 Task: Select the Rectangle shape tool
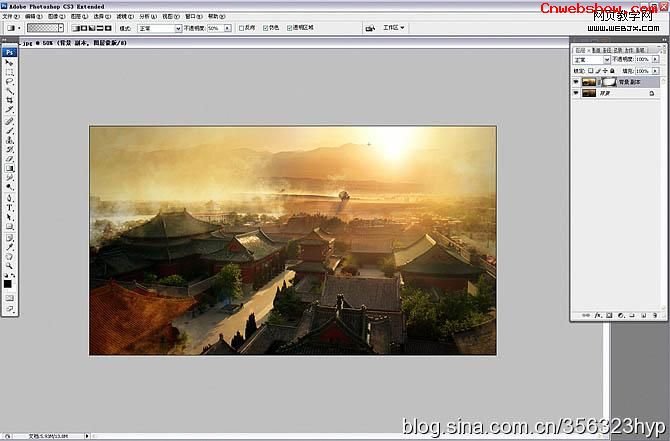(9, 227)
